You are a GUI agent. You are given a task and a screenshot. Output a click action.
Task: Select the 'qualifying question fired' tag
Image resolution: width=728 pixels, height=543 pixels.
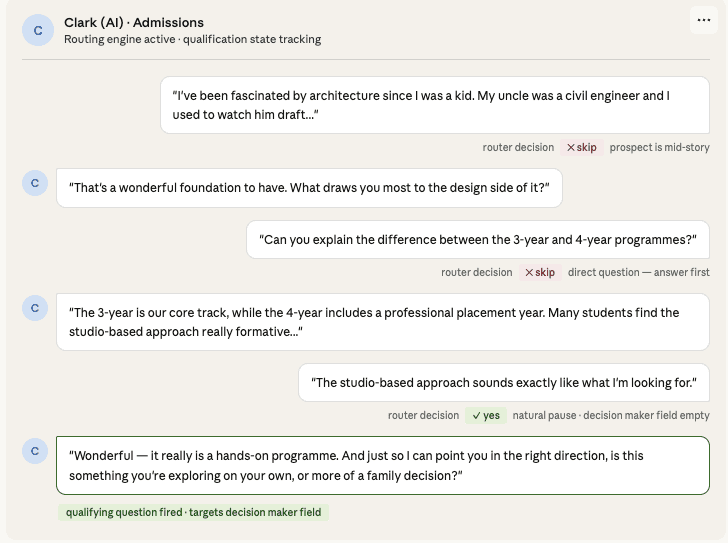pos(193,513)
